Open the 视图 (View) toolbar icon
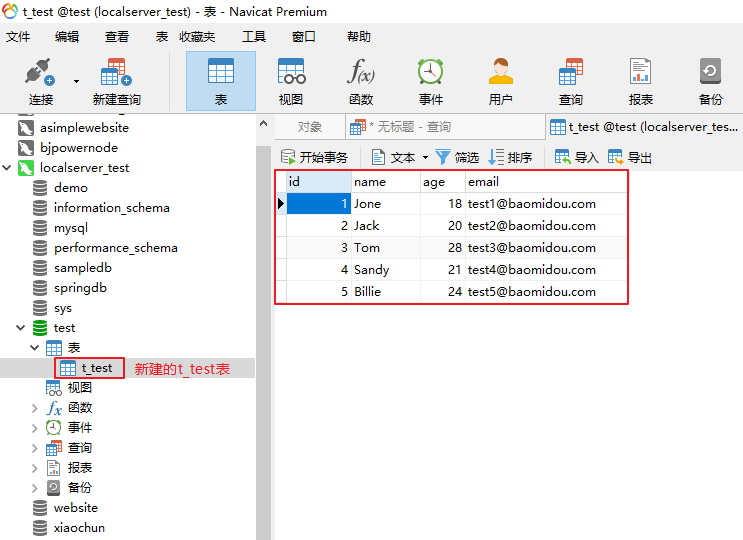 [291, 81]
